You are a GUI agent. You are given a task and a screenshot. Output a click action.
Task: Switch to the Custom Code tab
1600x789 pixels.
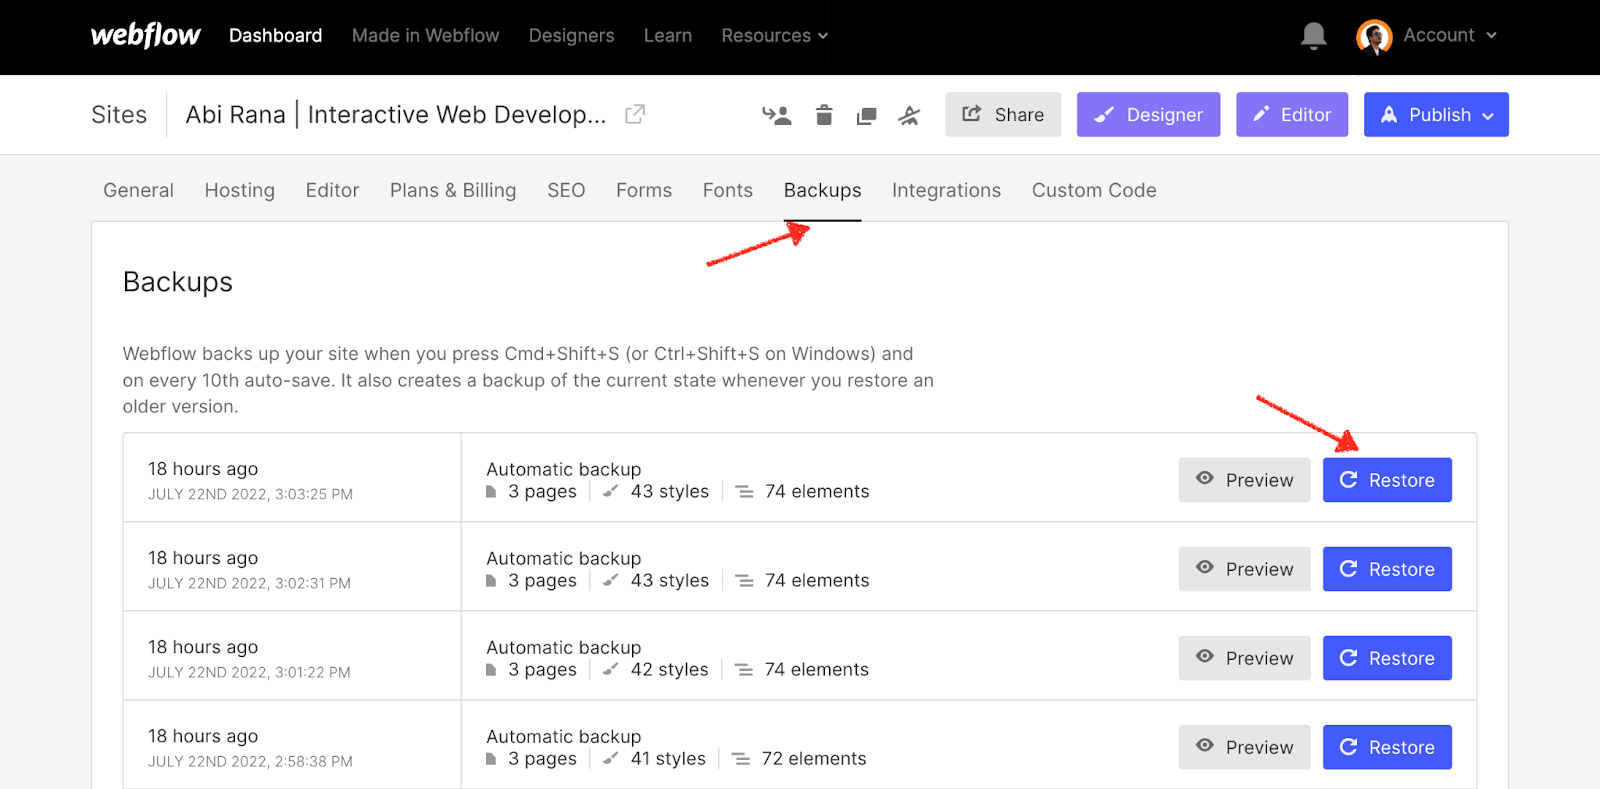pyautogui.click(x=1094, y=190)
